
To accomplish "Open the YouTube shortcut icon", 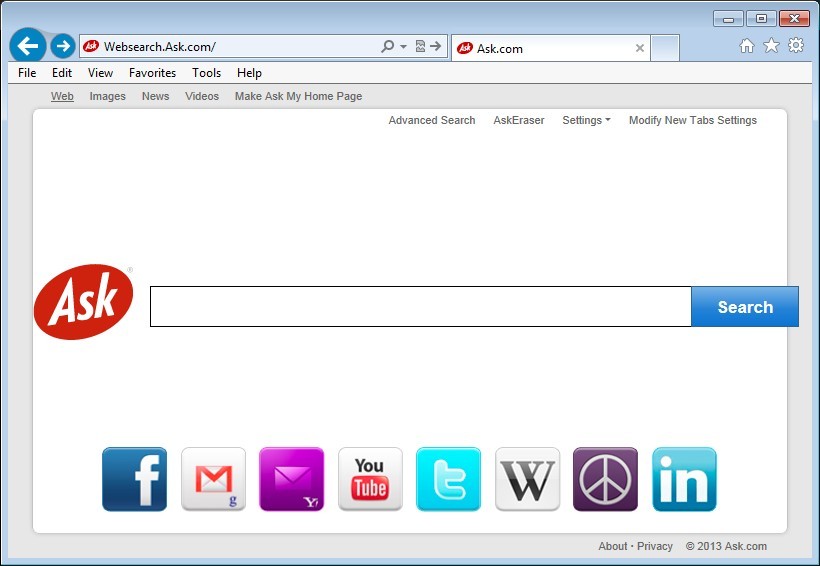I will pos(370,479).
